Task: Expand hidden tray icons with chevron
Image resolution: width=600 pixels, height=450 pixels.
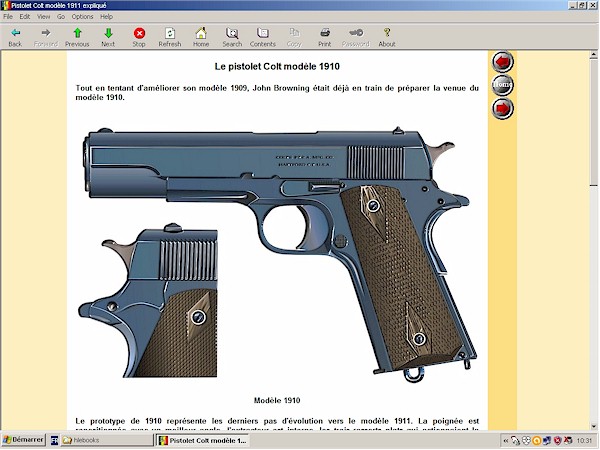Action: (x=506, y=441)
